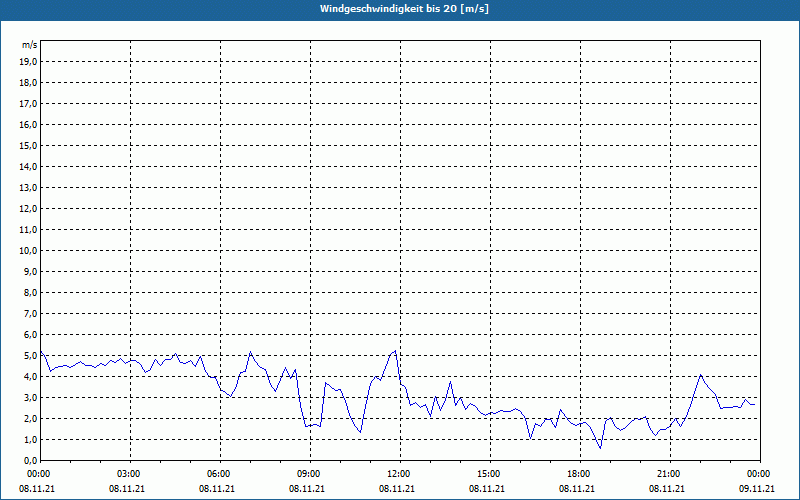Click the 7,0 y-axis label

click(x=30, y=314)
